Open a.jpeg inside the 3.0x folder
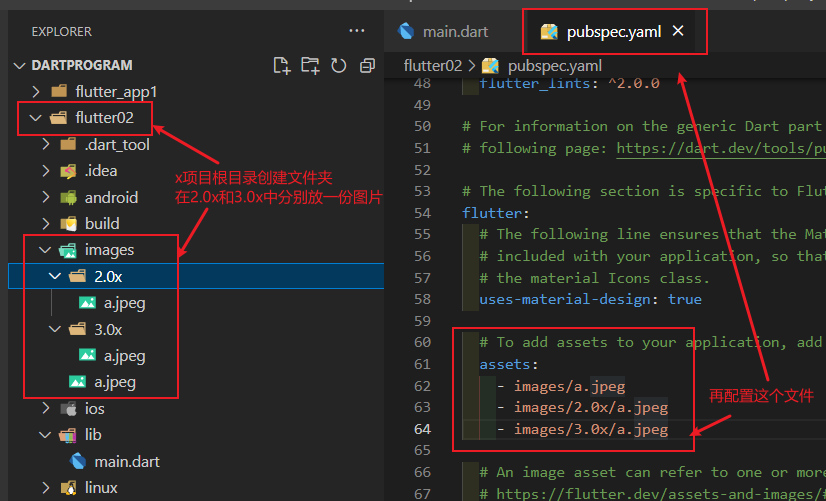Viewport: 826px width, 501px height. click(x=124, y=356)
